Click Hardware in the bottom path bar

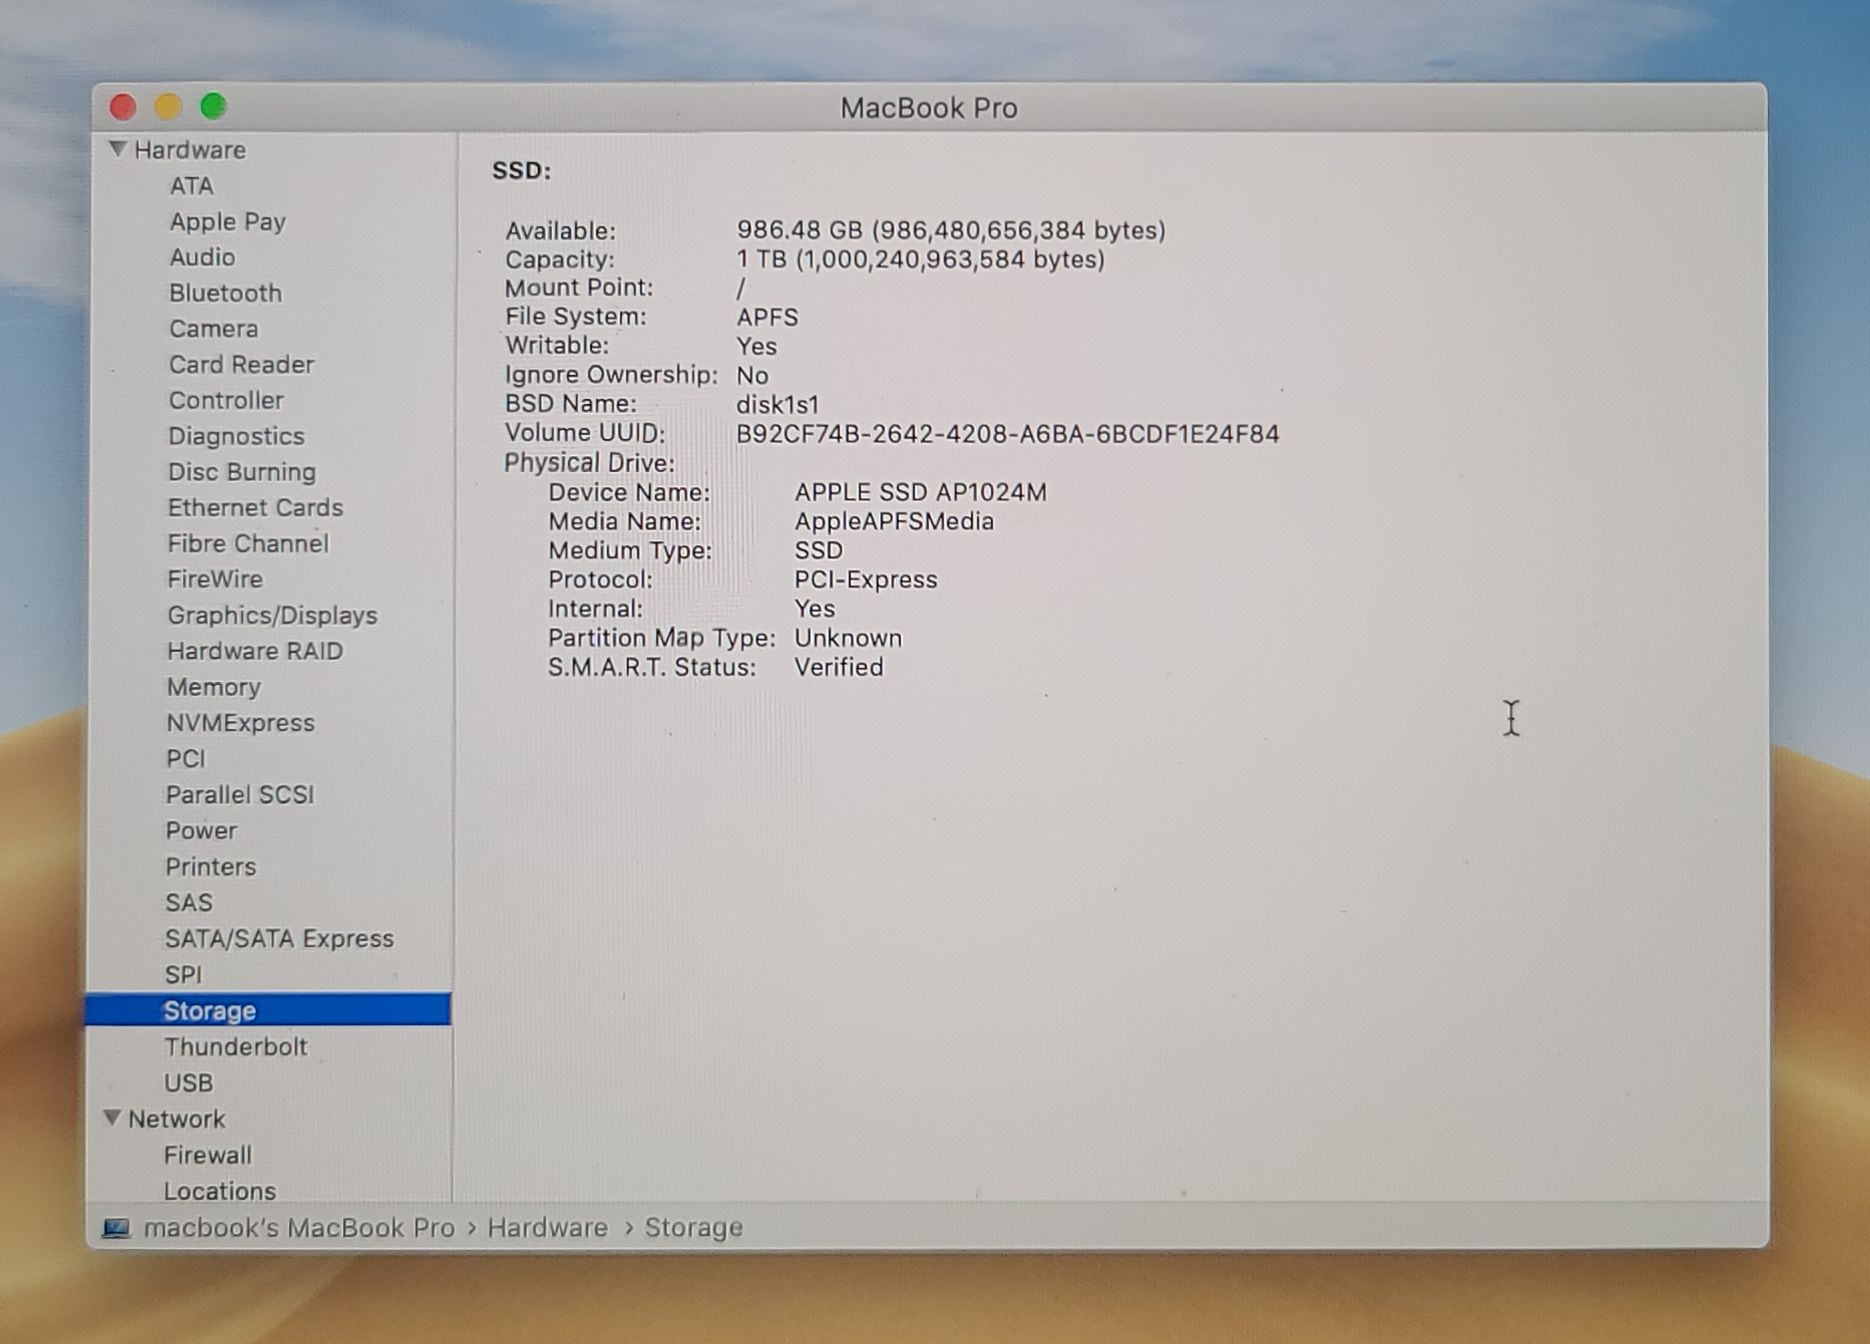(547, 1228)
